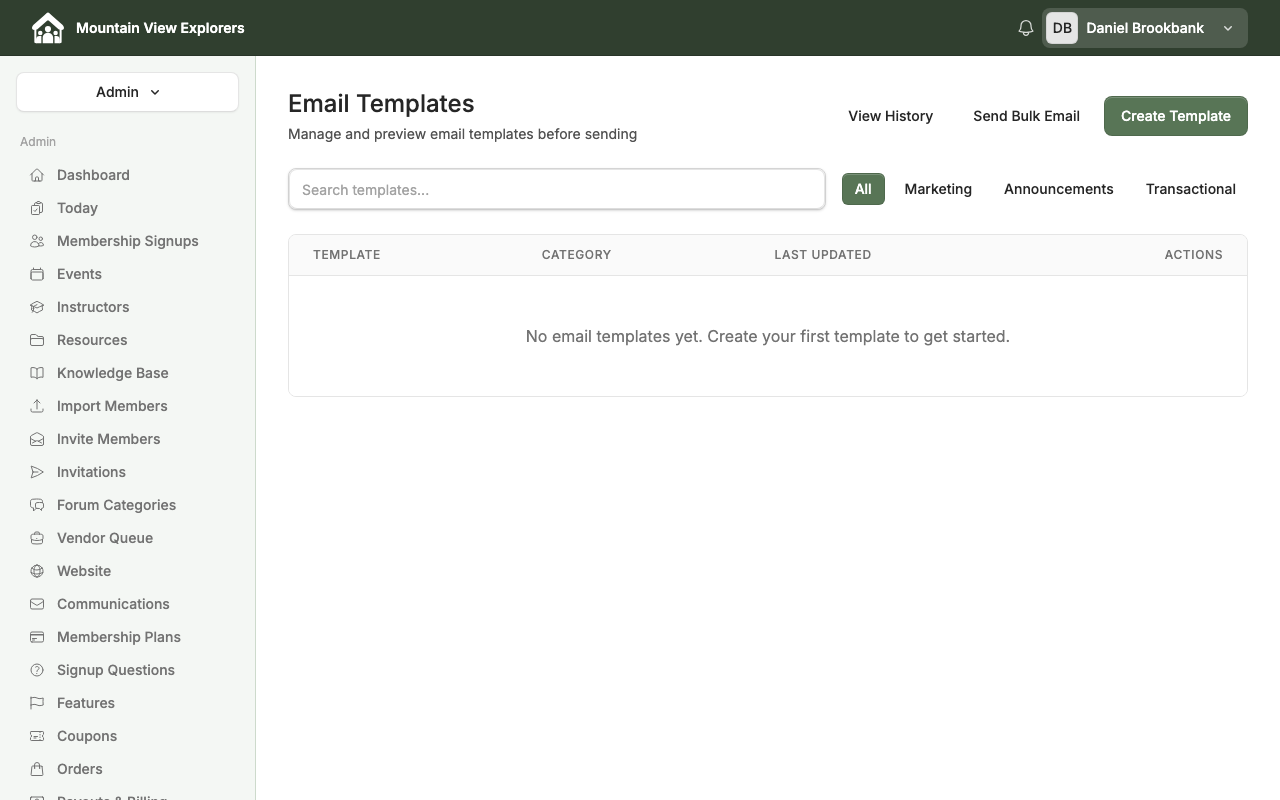Click the ACTIONS column header
Viewport: 1280px width, 800px height.
pos(1193,255)
